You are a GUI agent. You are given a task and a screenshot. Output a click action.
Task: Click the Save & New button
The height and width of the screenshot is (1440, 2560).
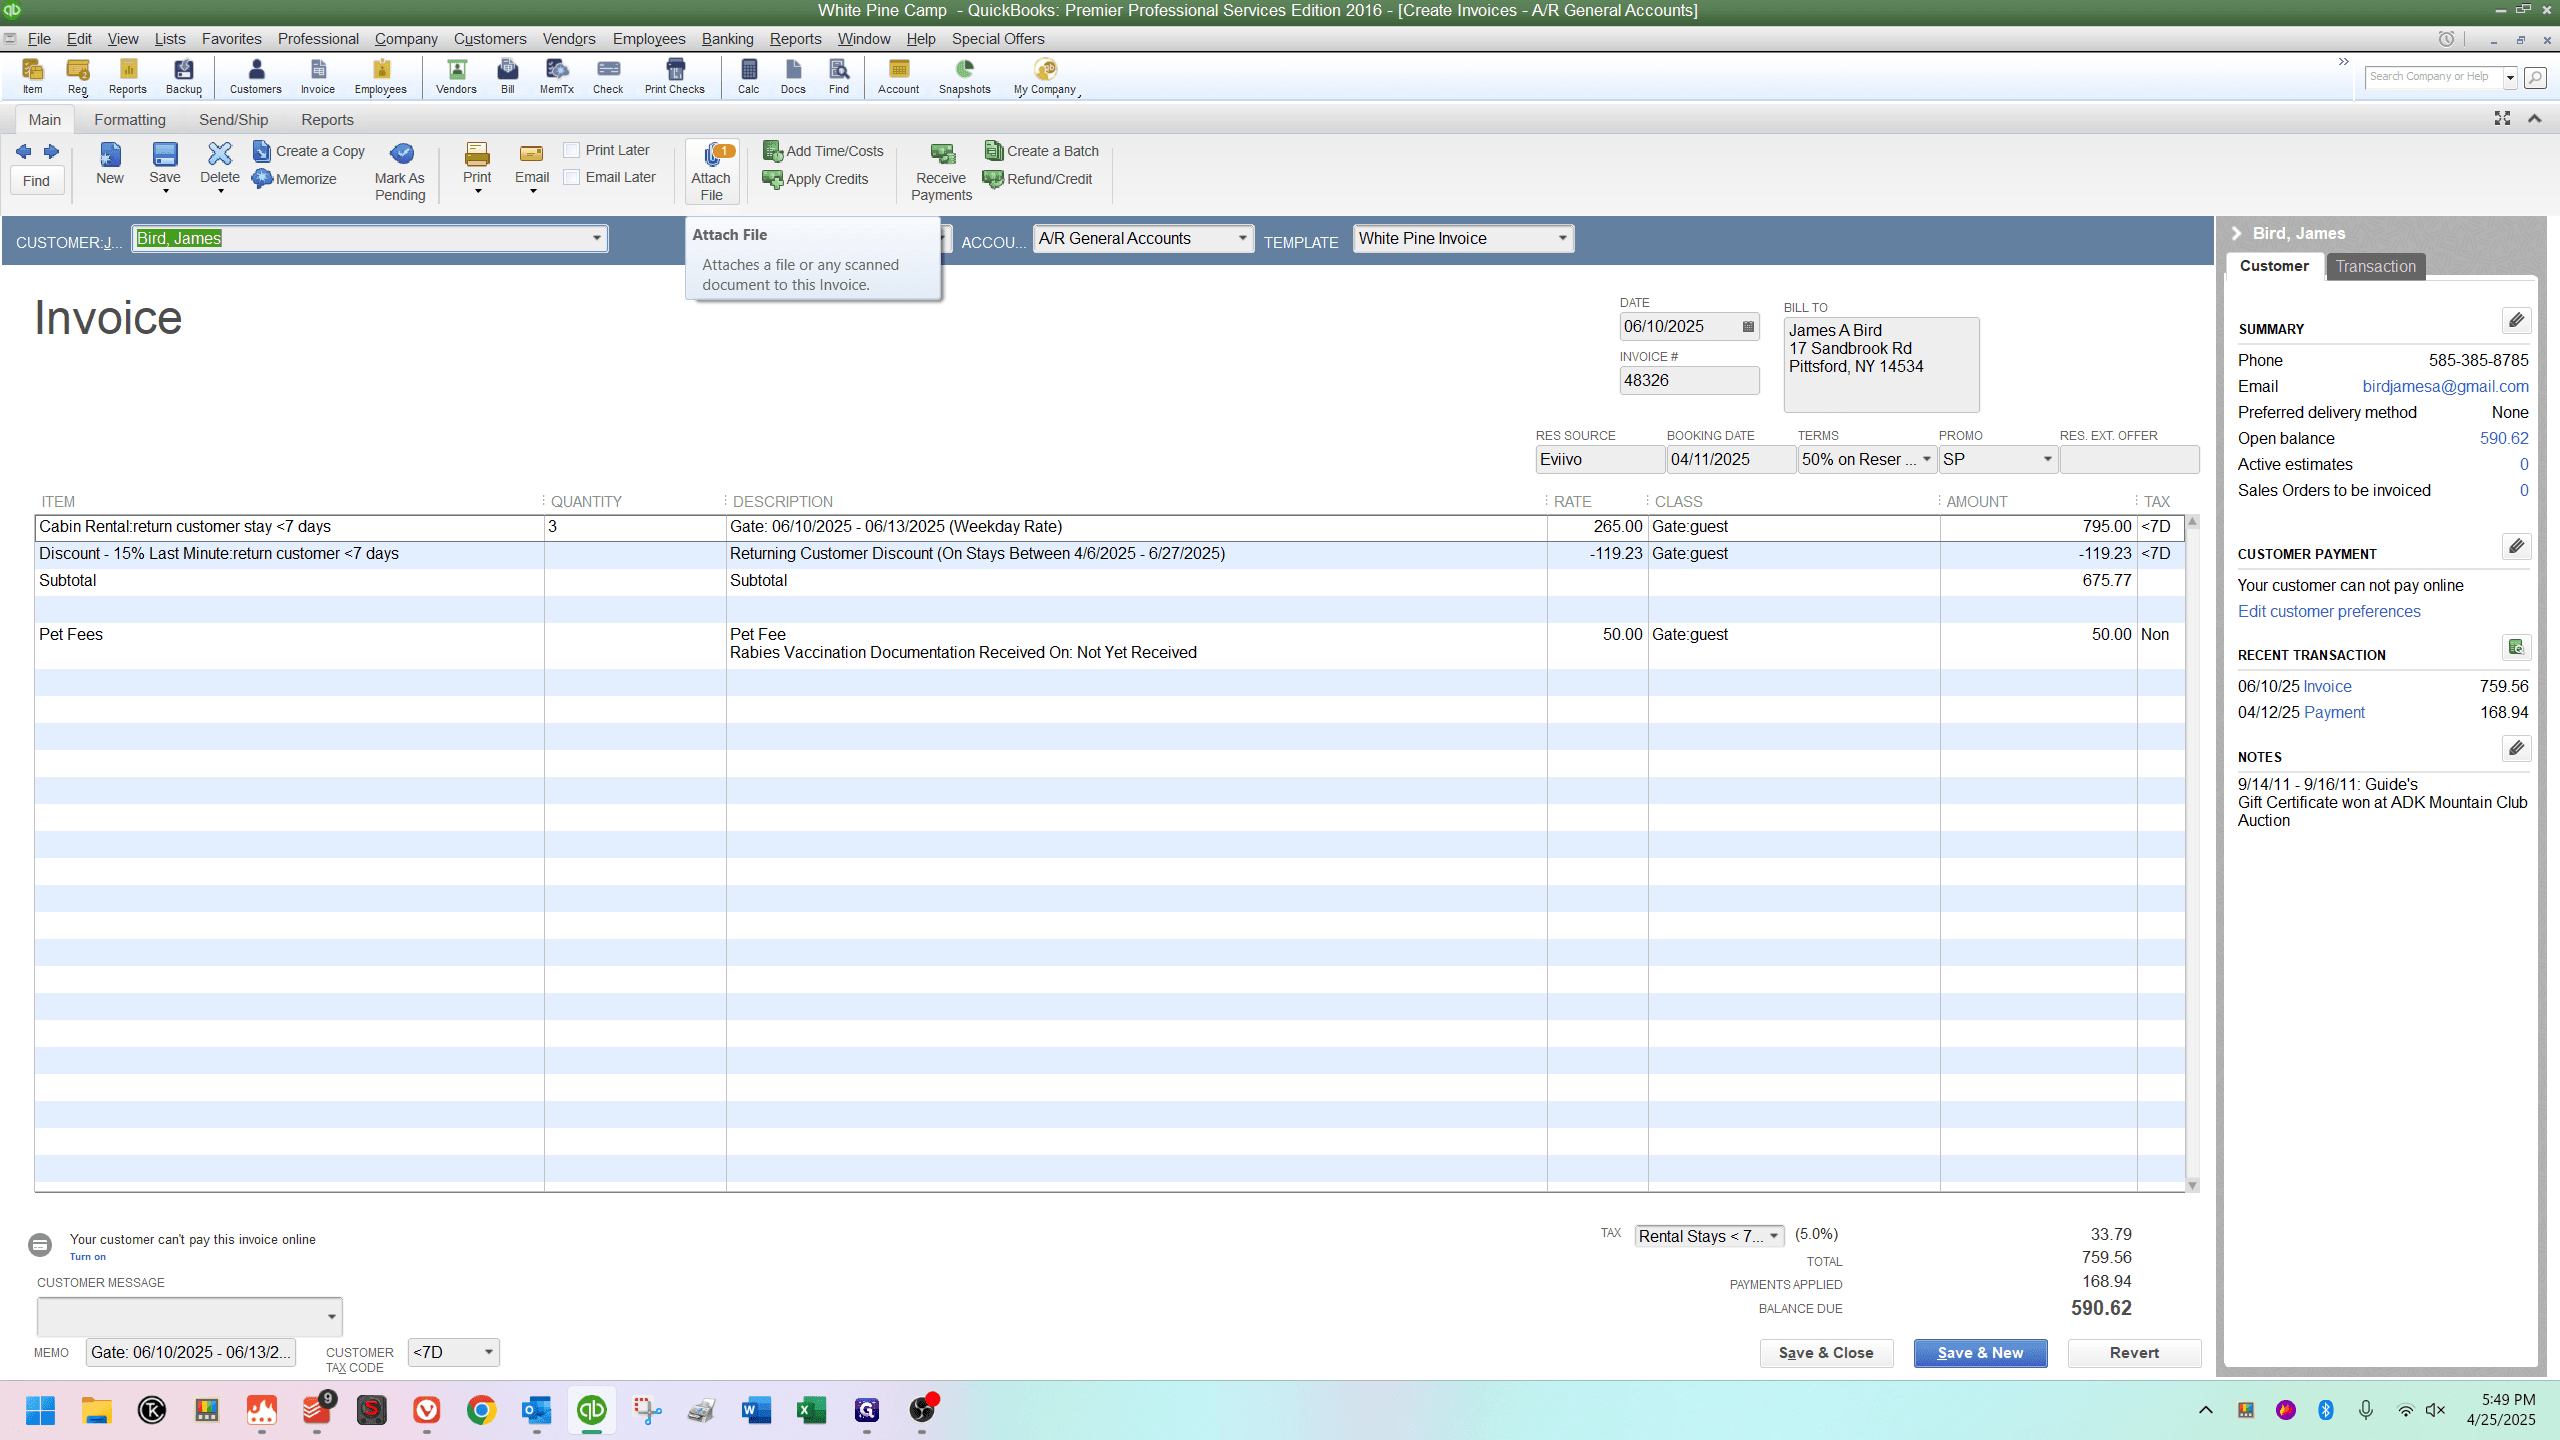[1980, 1353]
